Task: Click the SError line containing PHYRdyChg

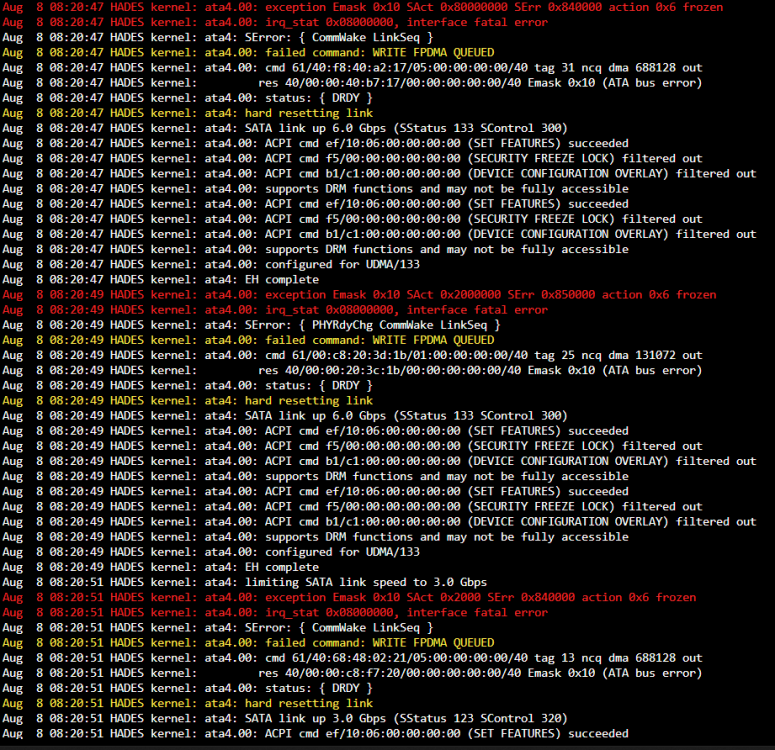Action: pos(252,325)
